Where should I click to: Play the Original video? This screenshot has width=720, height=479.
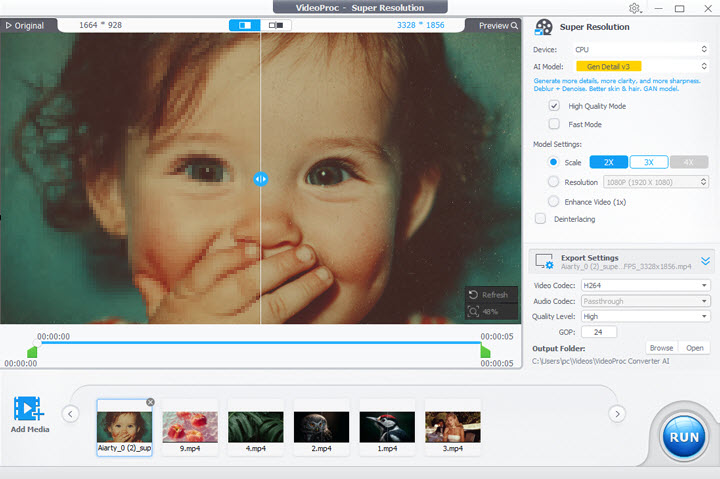click(25, 26)
